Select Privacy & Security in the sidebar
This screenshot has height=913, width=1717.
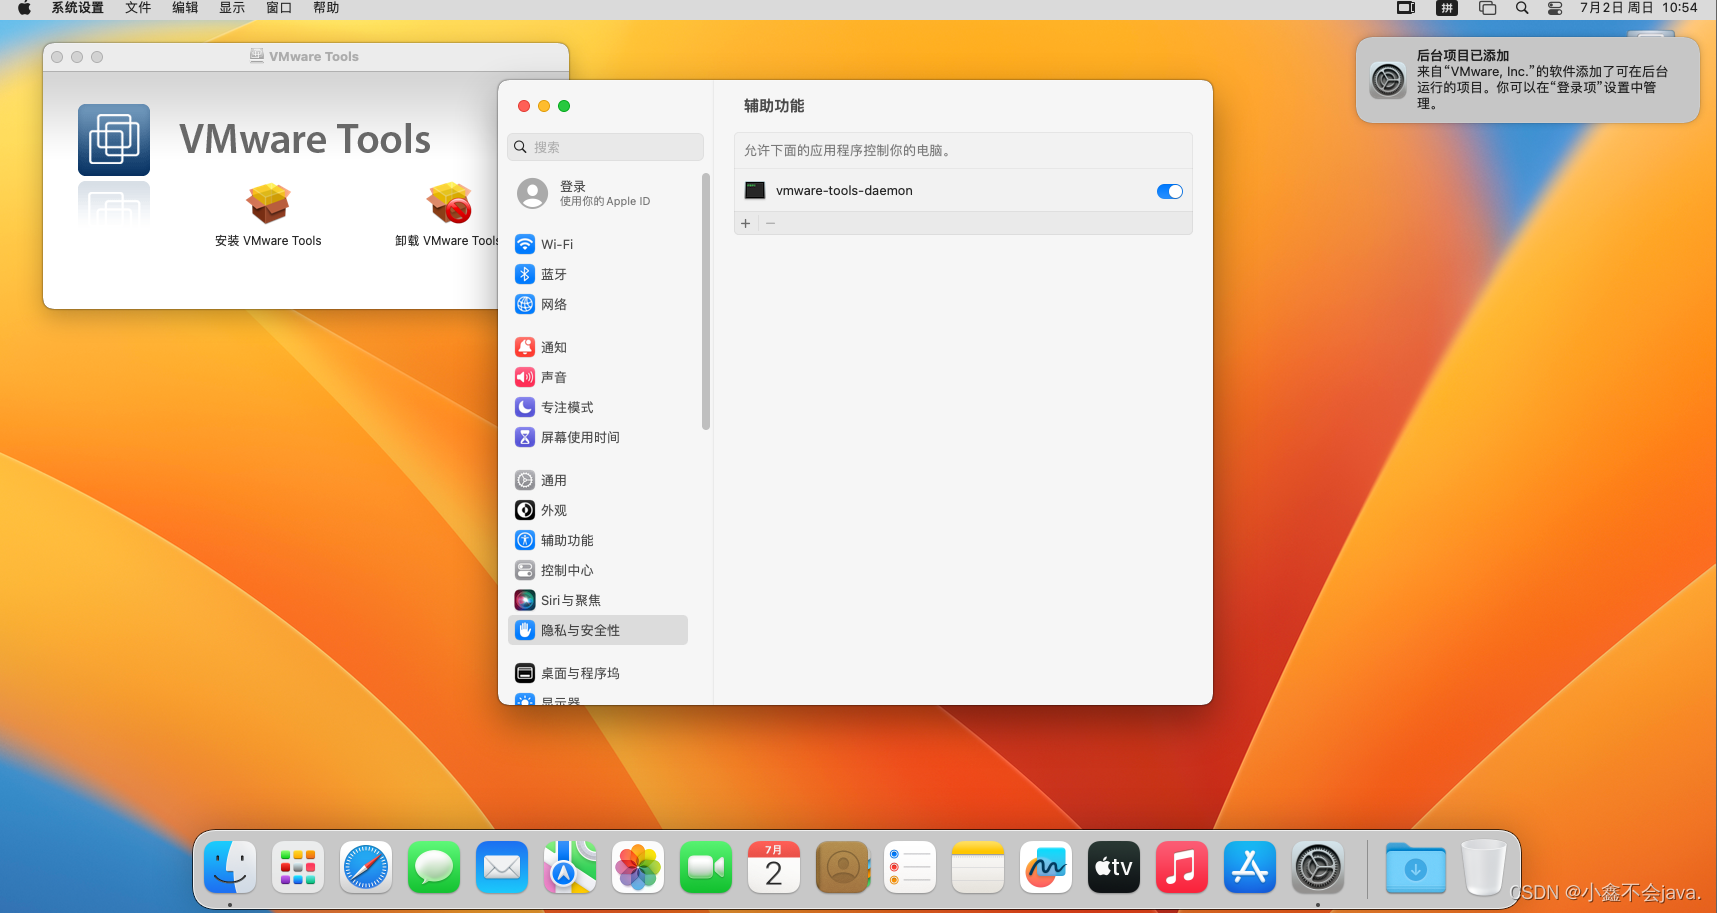pos(598,630)
